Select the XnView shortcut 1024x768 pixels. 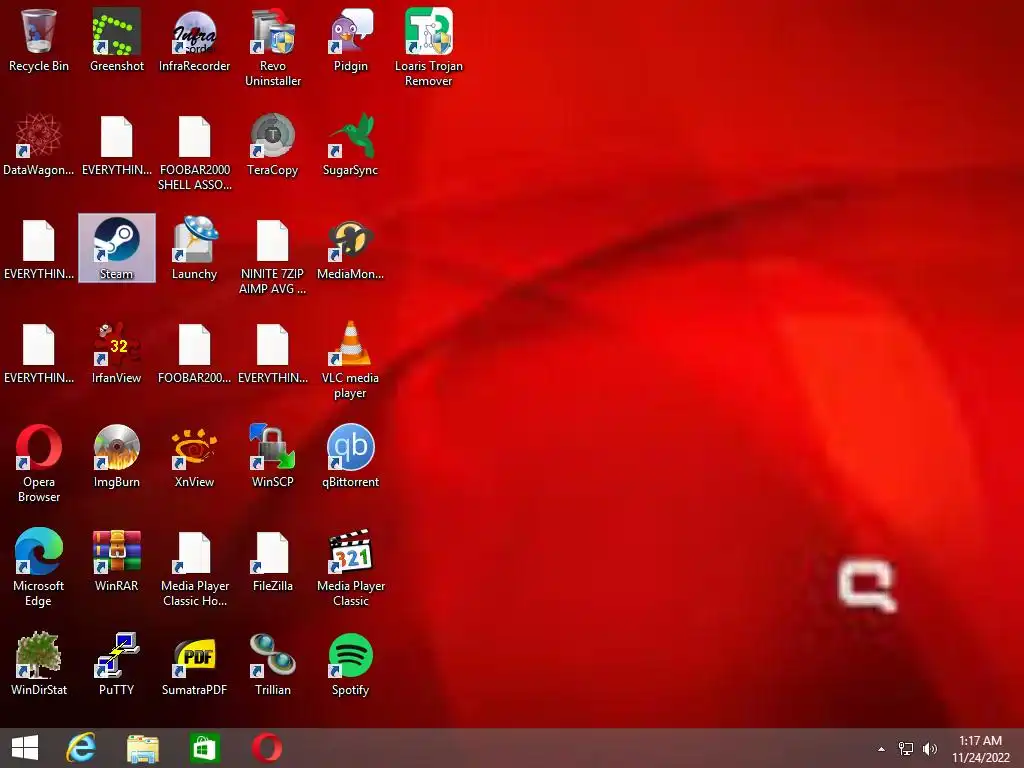(x=194, y=456)
